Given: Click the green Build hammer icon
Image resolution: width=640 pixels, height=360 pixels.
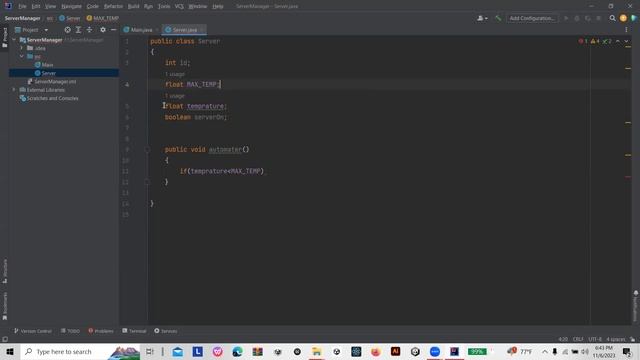Looking at the screenshot, I should [498, 18].
